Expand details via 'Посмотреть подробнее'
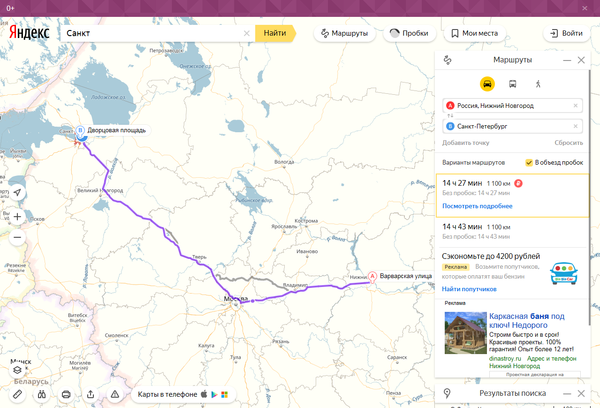The height and width of the screenshot is (408, 600). [477, 205]
